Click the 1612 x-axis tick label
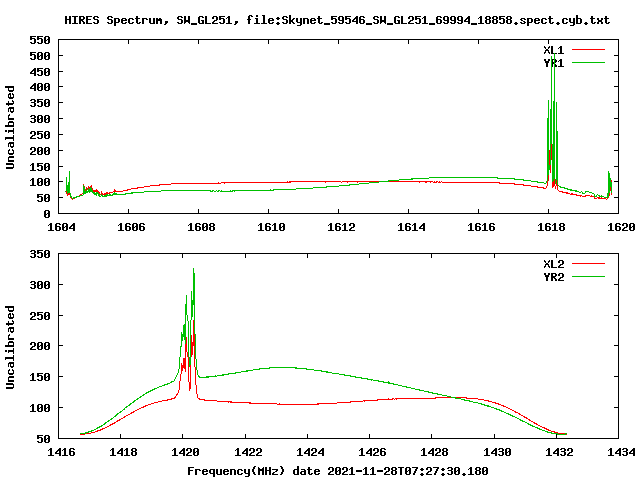The width and height of the screenshot is (640, 480). [341, 227]
